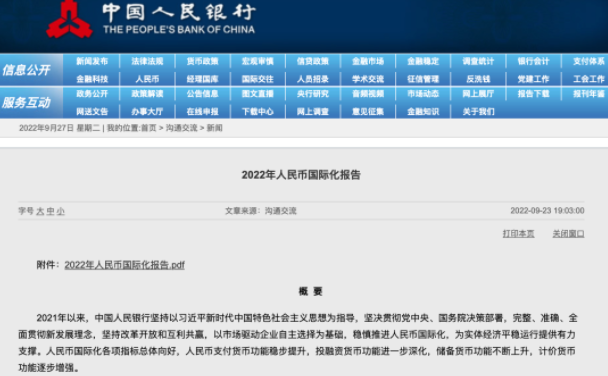The width and height of the screenshot is (608, 376).
Task: Open the 国际交往 menu item
Action: coord(258,79)
